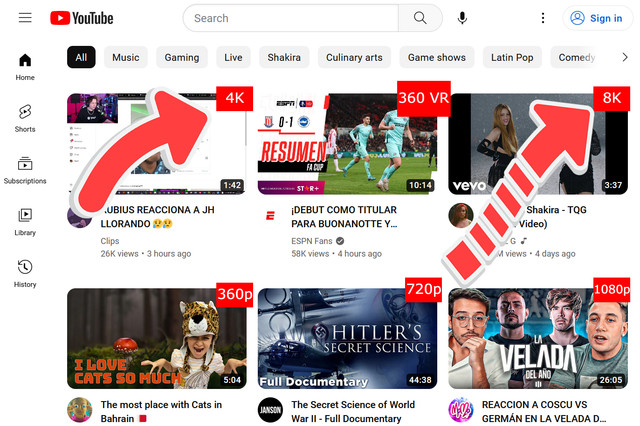Open the hamburger guide menu
Viewport: 640px width, 426px height.
click(25, 18)
